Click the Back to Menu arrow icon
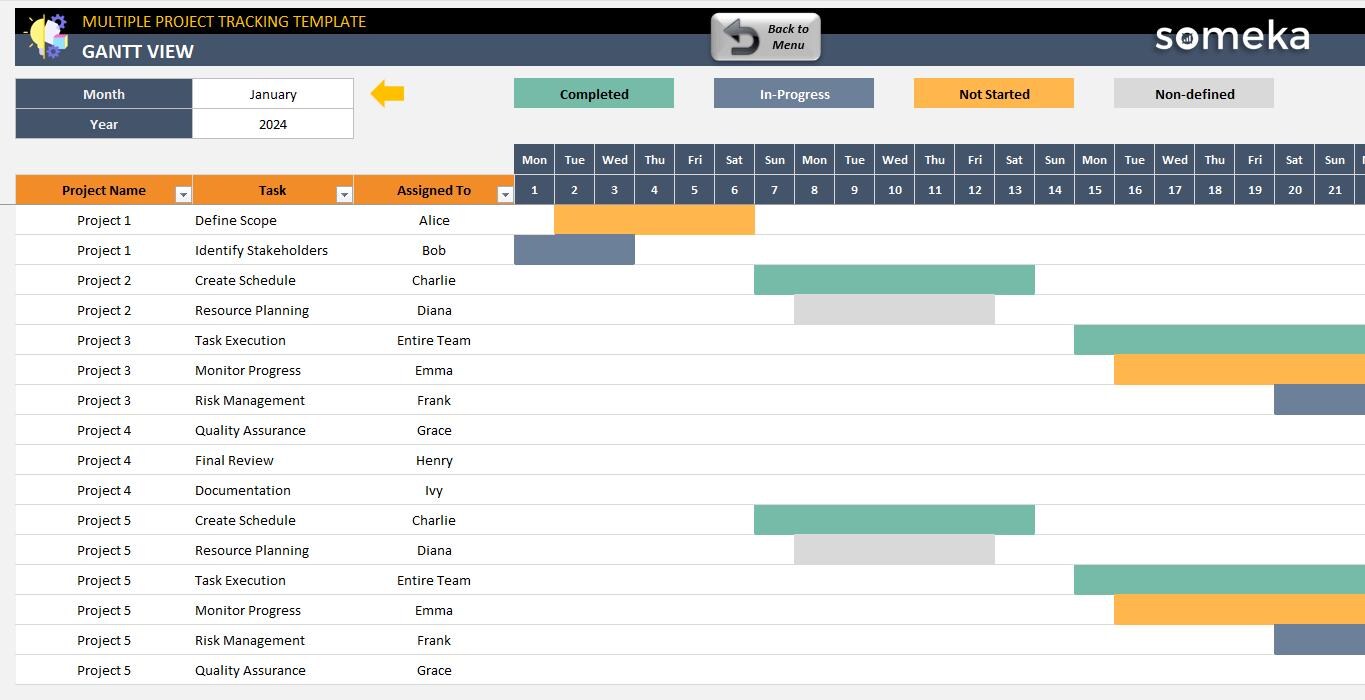This screenshot has width=1365, height=700. point(739,36)
